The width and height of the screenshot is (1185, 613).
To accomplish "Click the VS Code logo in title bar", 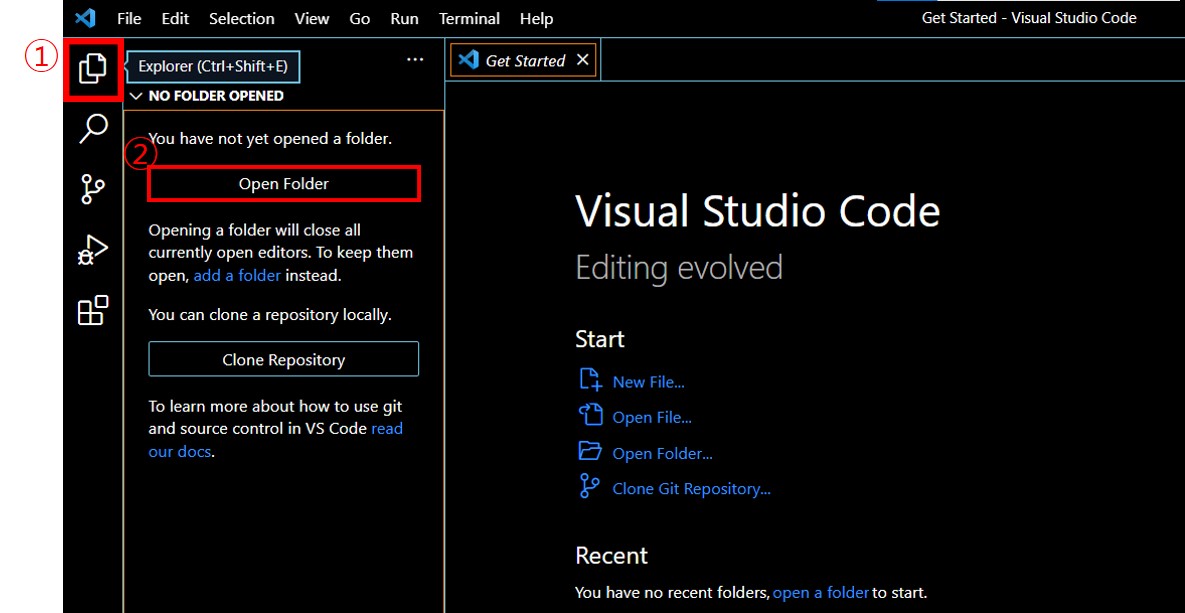I will point(85,18).
